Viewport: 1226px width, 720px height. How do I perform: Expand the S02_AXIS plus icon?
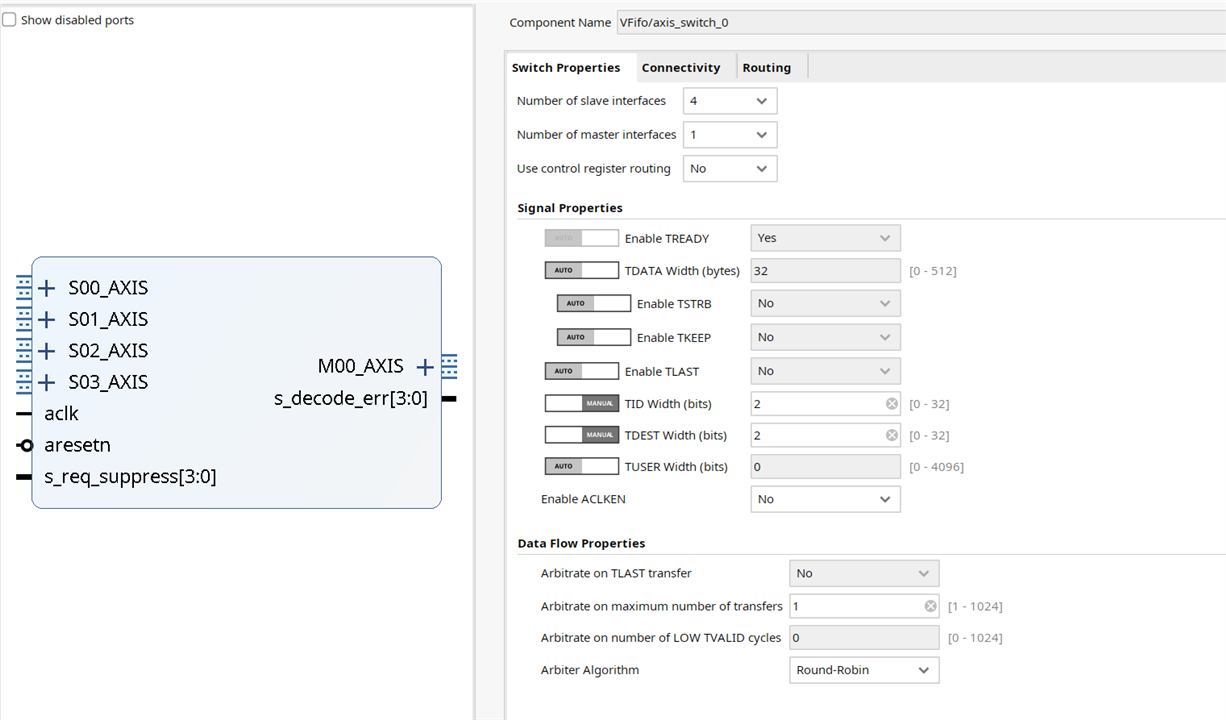click(46, 351)
